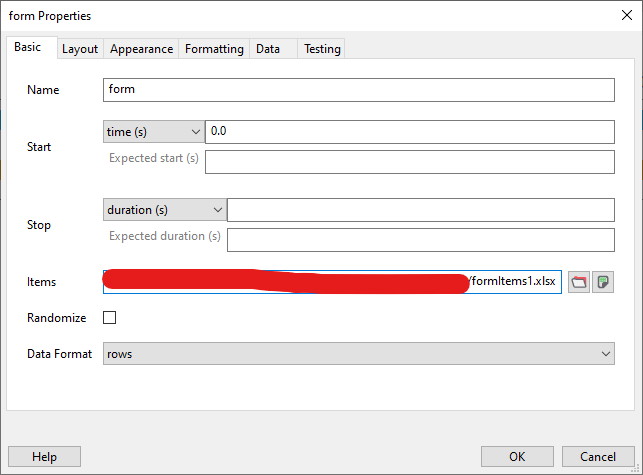Select the Data tab
Screen dimensions: 643x475
268,49
